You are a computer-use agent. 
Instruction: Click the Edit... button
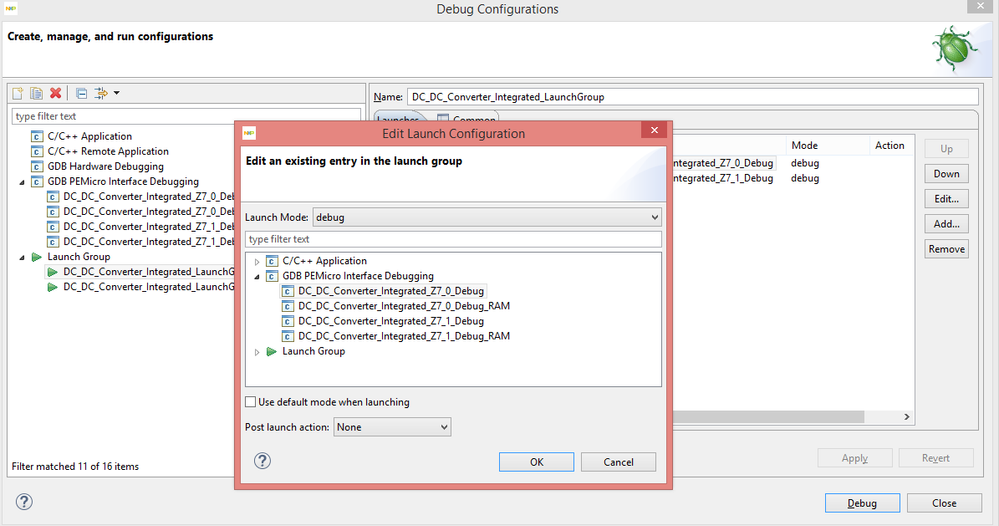point(947,199)
